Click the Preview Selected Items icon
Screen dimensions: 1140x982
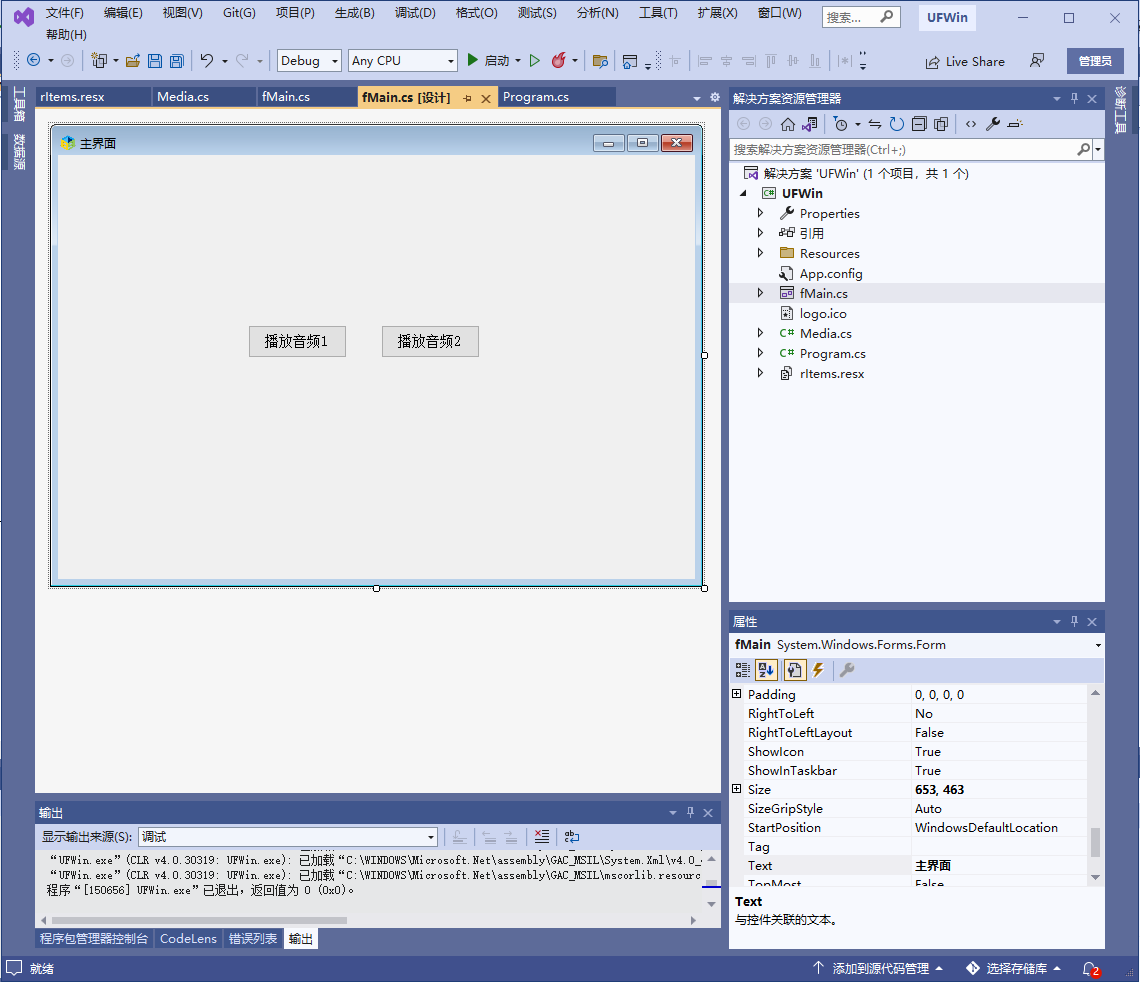click(x=1016, y=124)
